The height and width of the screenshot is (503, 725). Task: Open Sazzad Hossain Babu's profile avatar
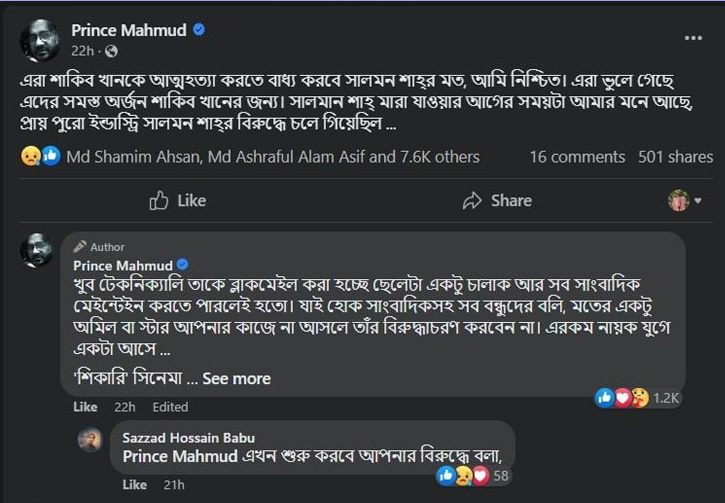point(90,440)
